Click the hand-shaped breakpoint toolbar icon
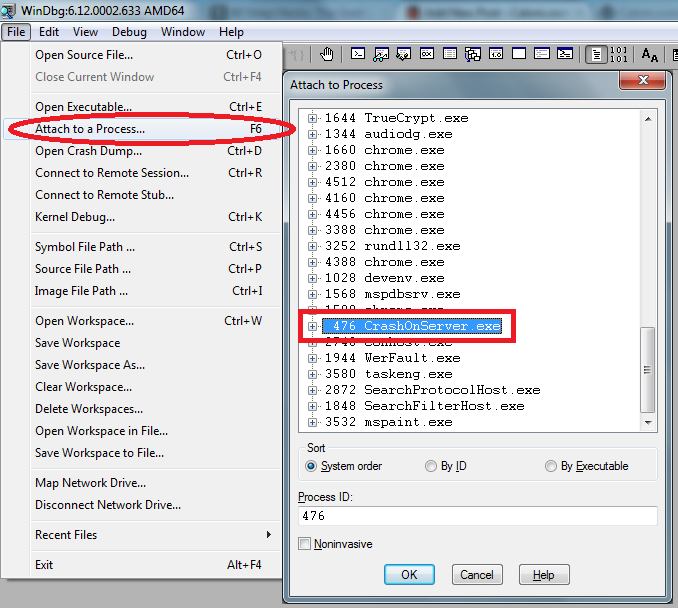This screenshot has width=678, height=608. [x=327, y=54]
